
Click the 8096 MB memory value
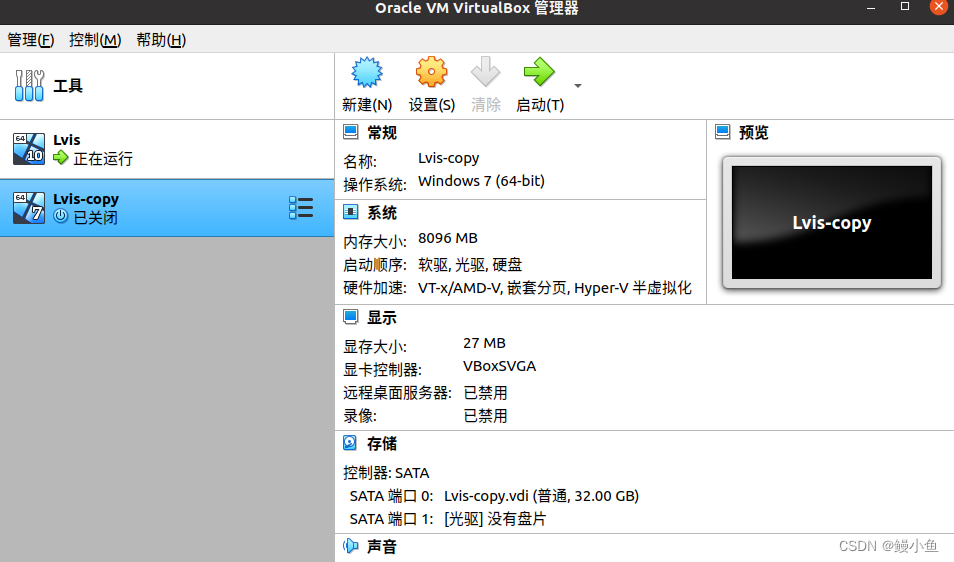point(448,238)
